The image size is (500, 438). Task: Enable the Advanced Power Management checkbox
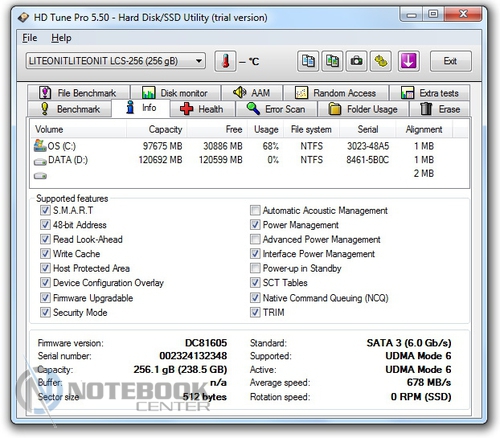click(x=255, y=239)
